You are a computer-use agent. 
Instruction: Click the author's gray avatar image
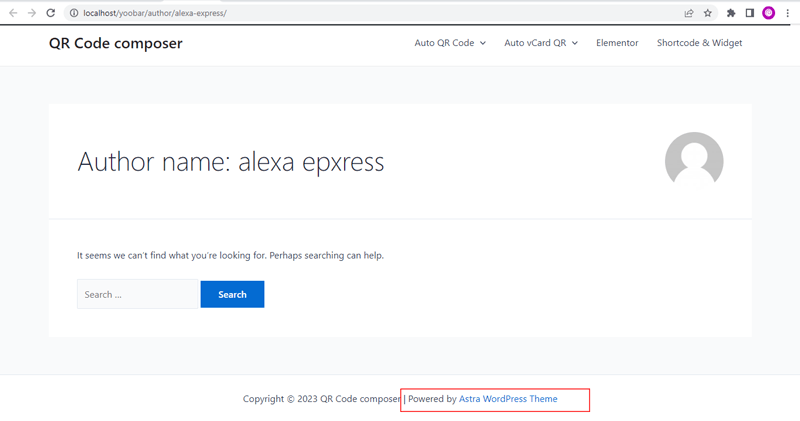tap(694, 160)
